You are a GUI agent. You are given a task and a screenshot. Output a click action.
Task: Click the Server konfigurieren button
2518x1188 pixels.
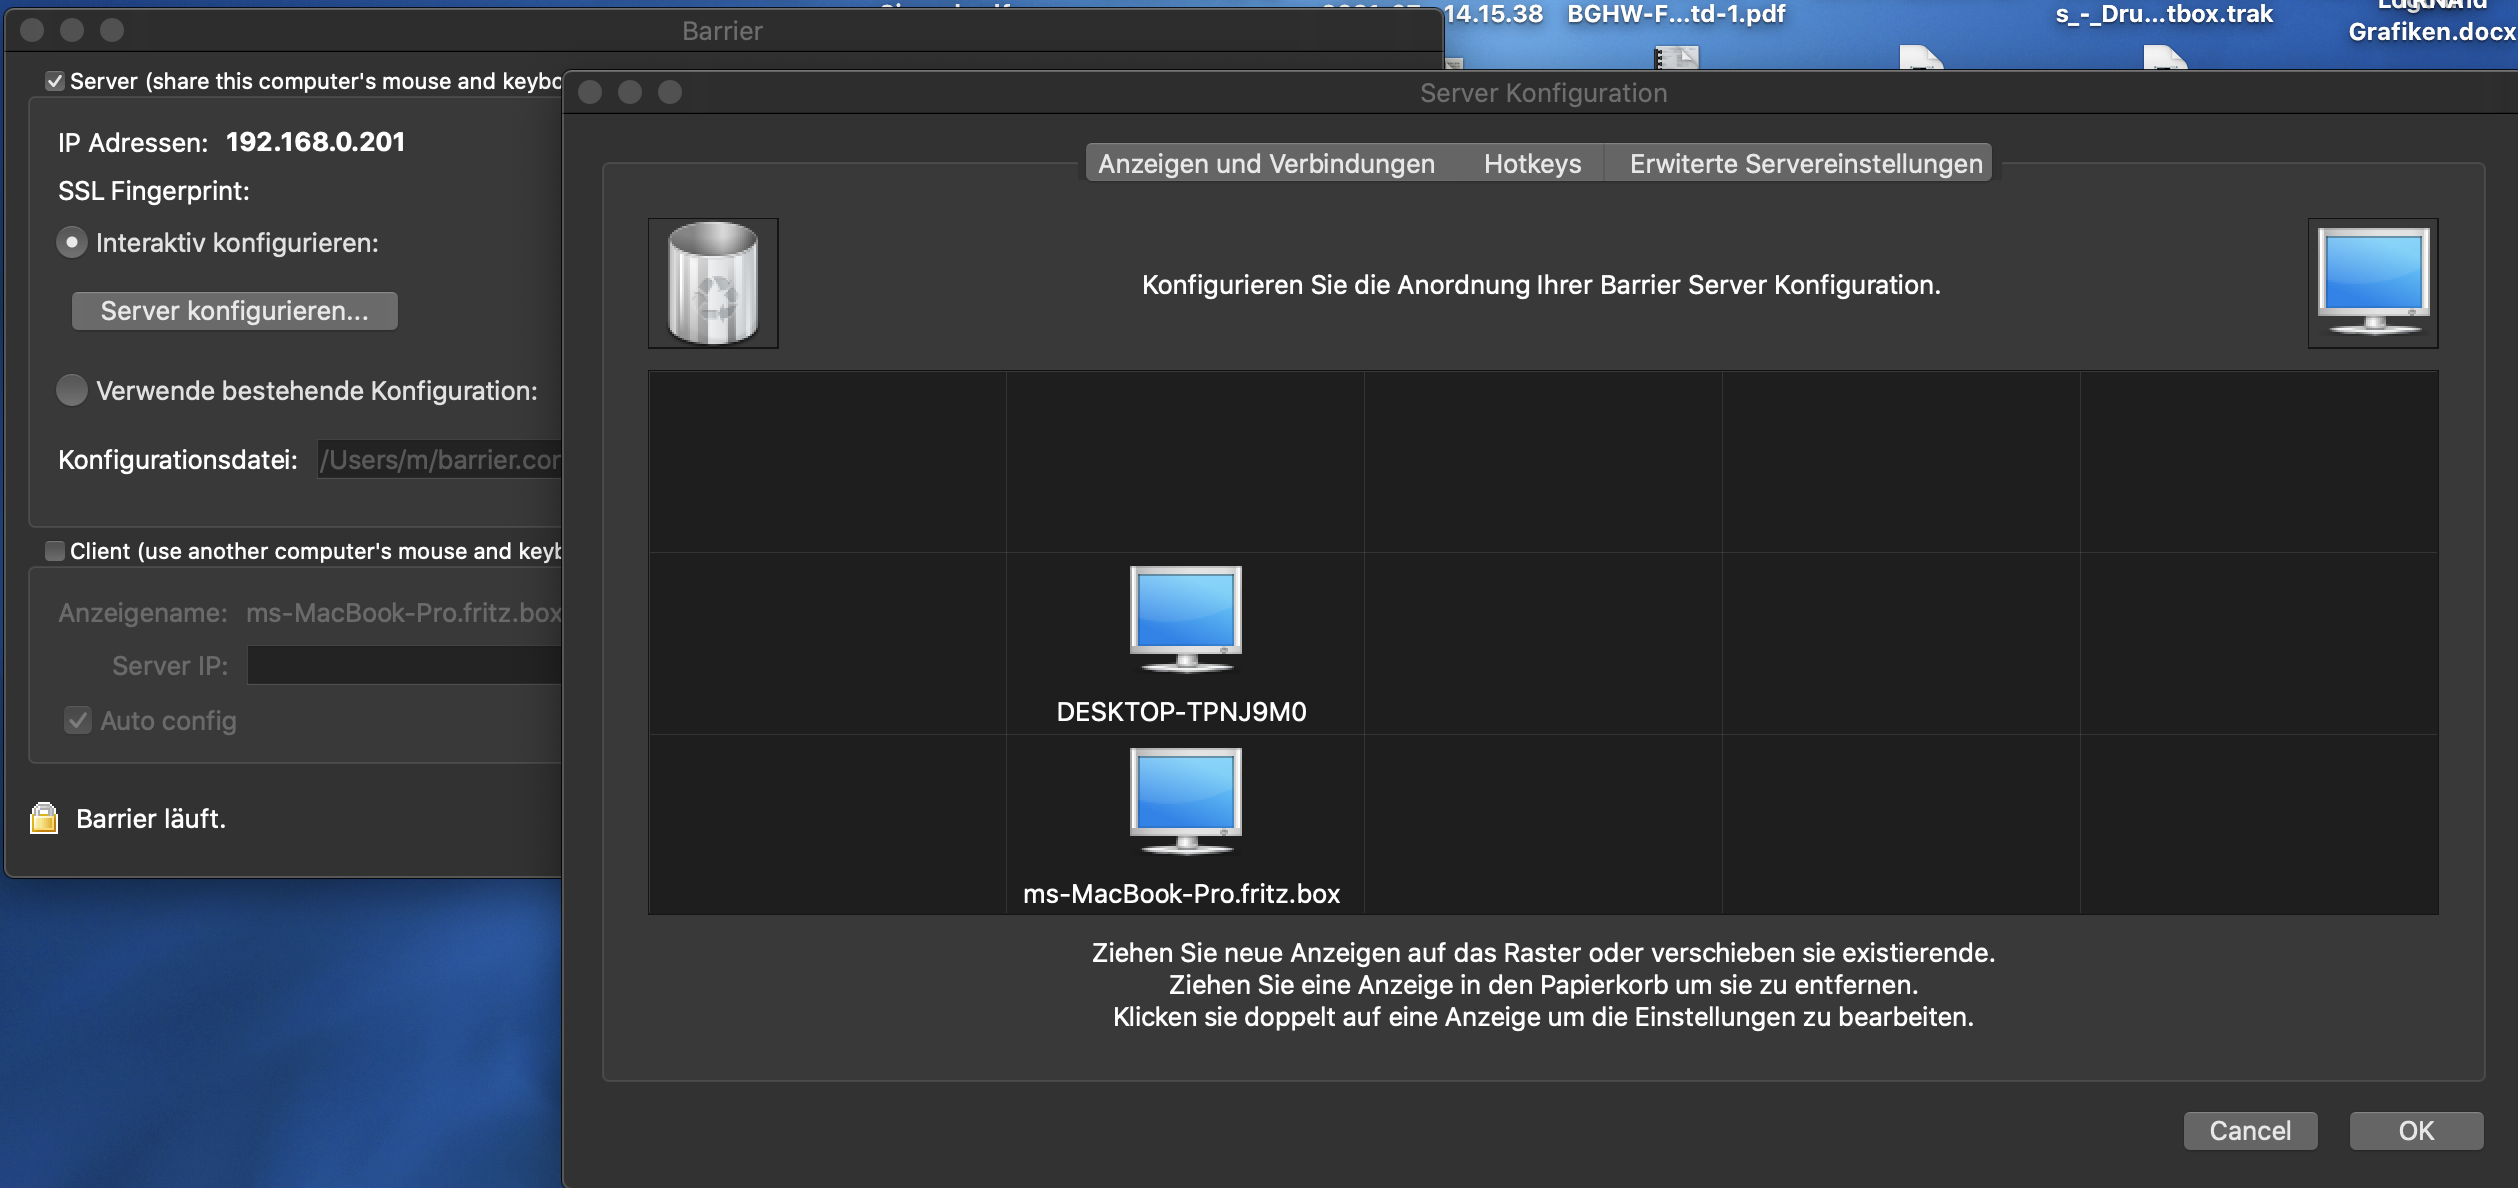pyautogui.click(x=234, y=310)
